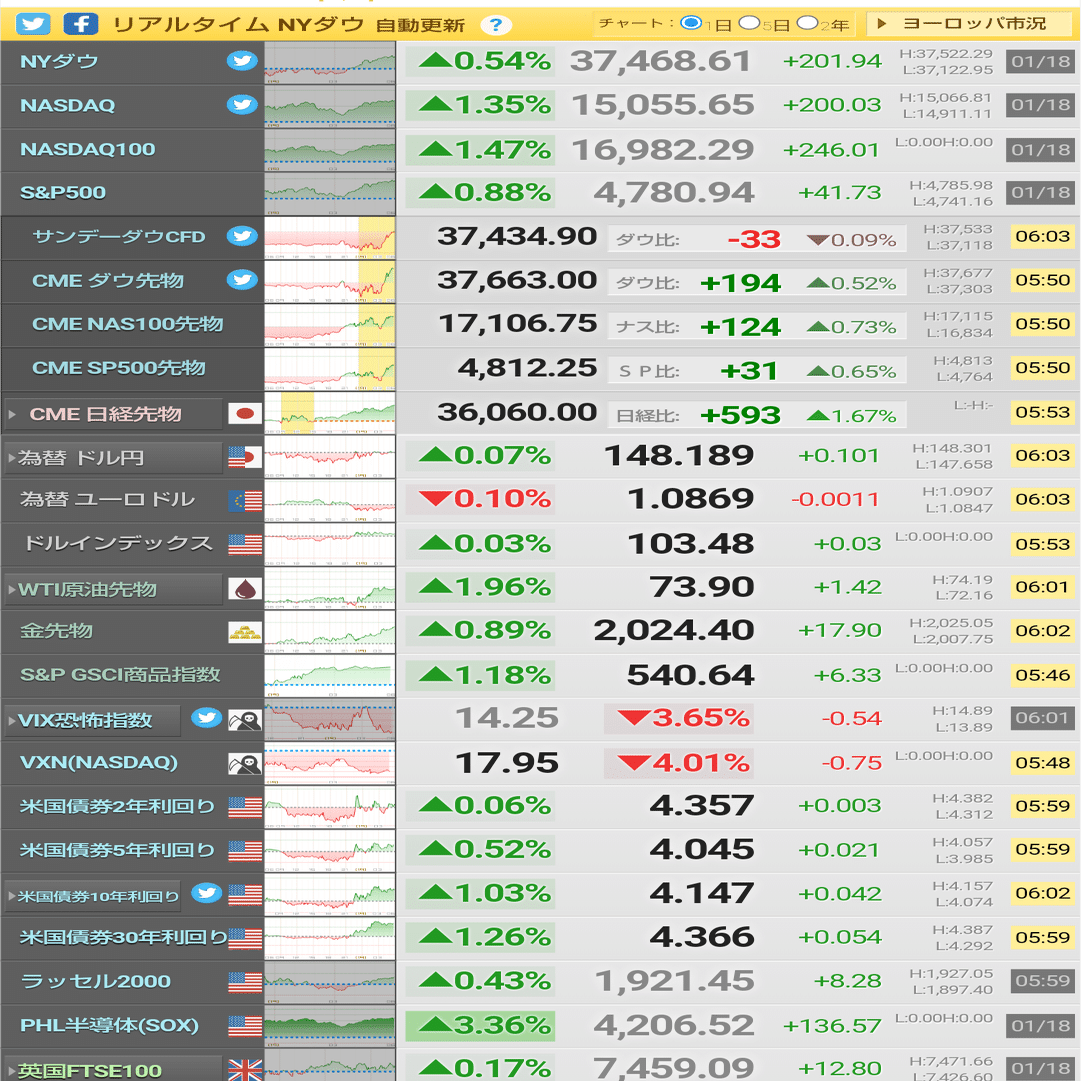Image resolution: width=1081 pixels, height=1081 pixels.
Task: Click Twitter icon on CME ダウ先物 row
Action: (242, 280)
